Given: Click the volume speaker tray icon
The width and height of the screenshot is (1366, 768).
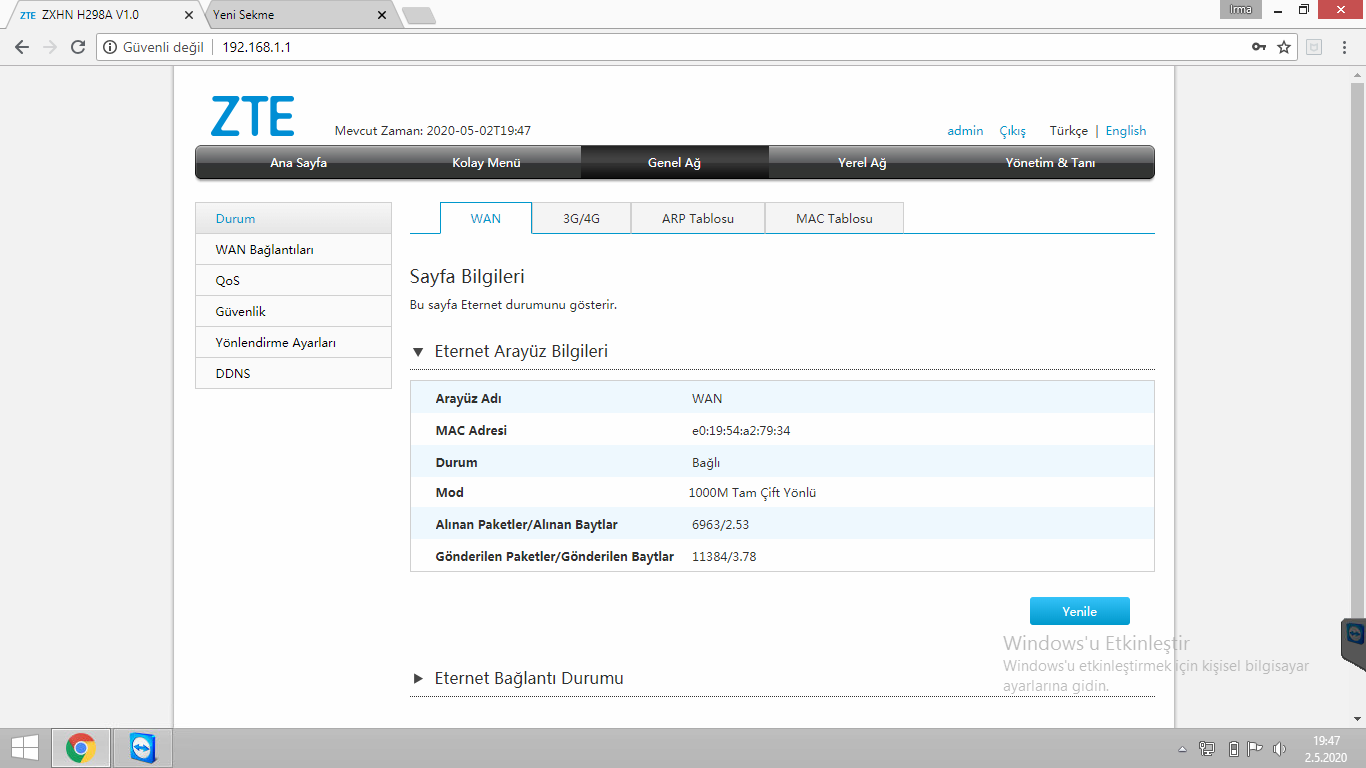Looking at the screenshot, I should (1279, 749).
